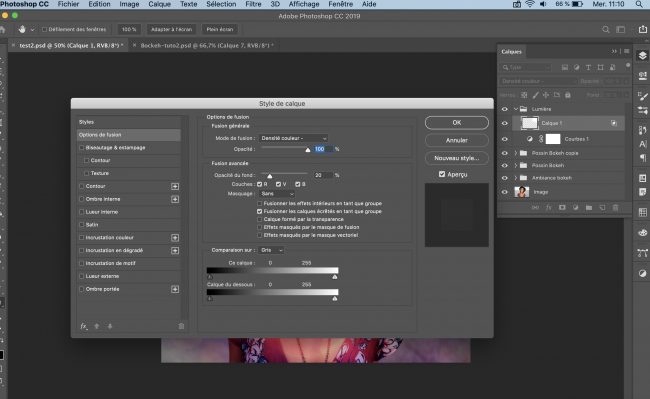Create new layer icon at panel bottom
The image size is (650, 399).
602,208
